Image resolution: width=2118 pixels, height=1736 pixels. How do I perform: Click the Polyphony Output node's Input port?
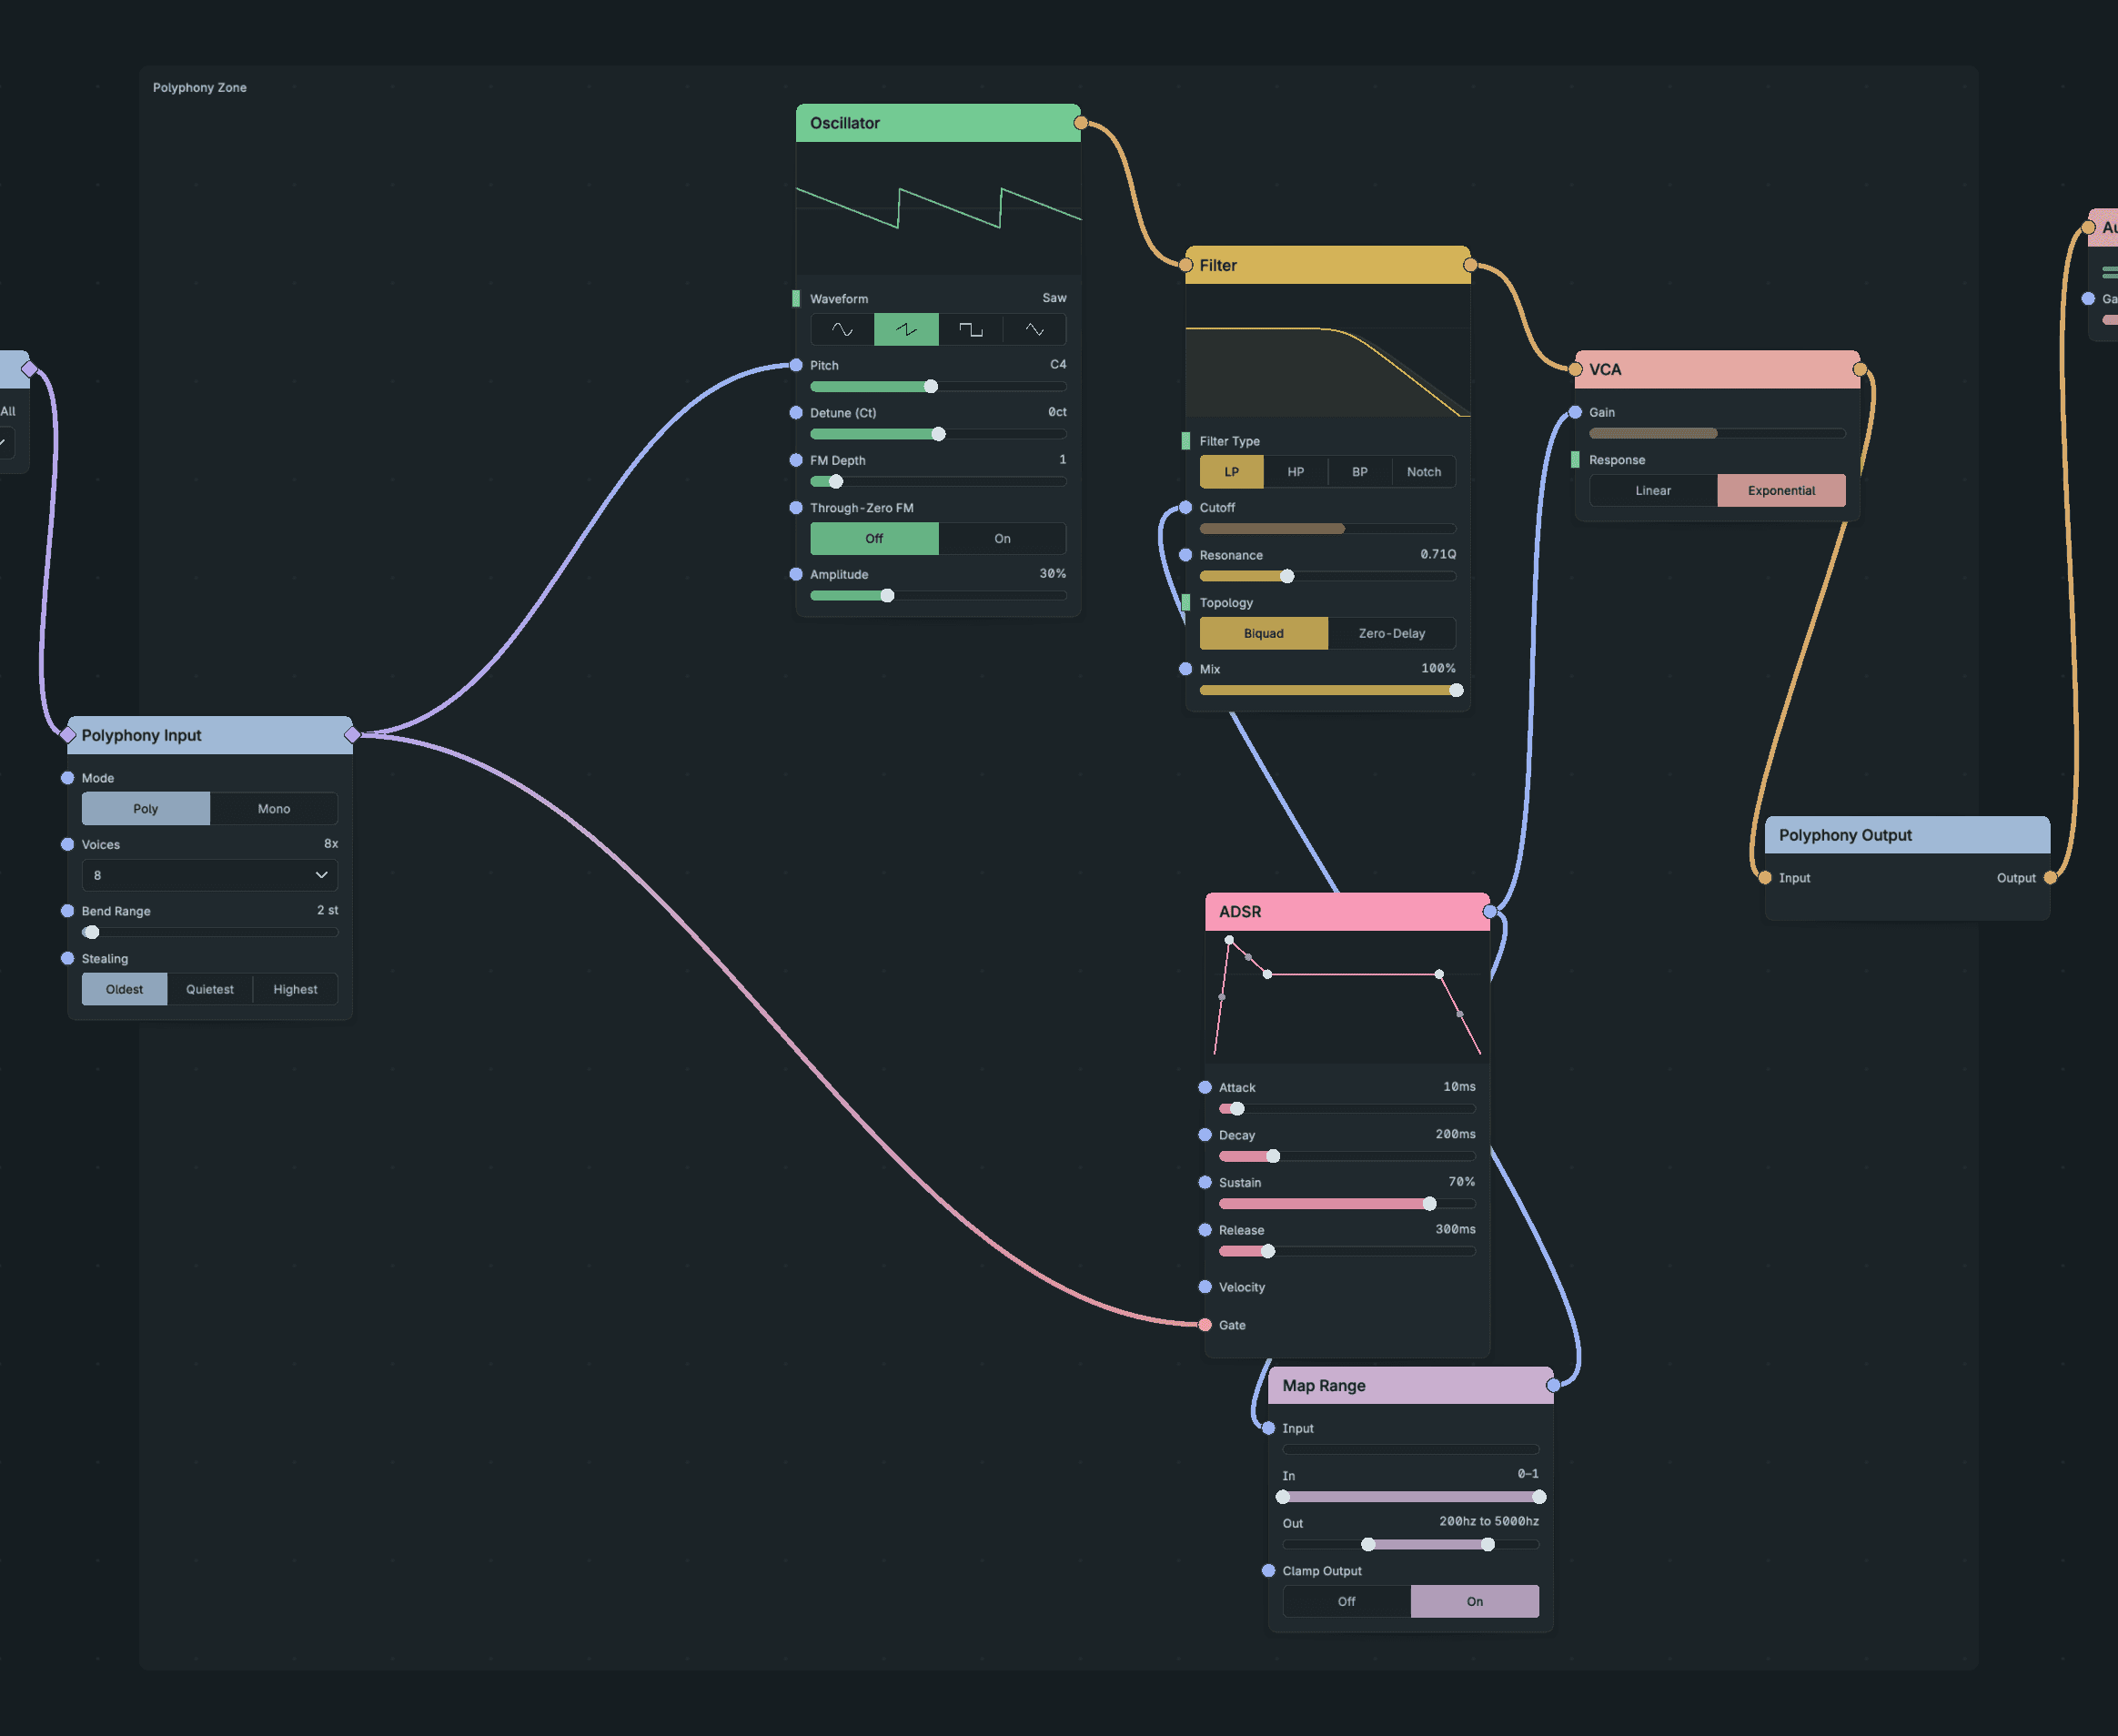coord(1765,878)
